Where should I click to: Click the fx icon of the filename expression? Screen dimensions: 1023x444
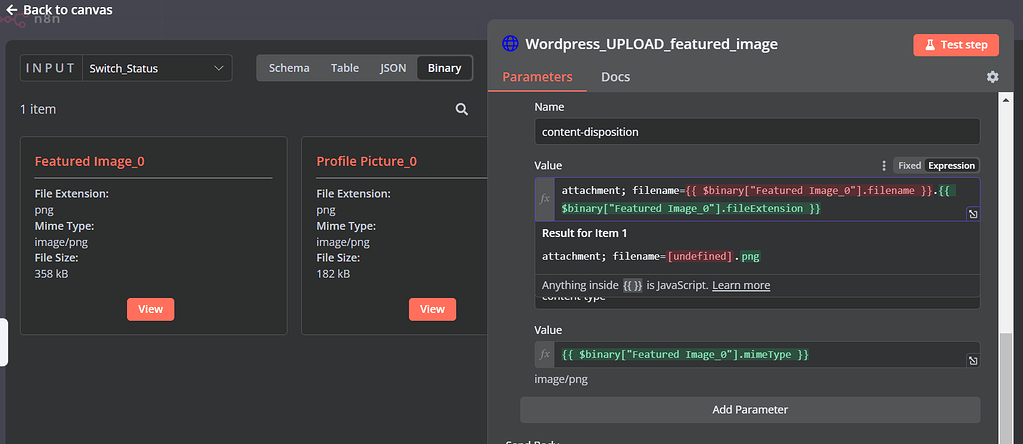(x=545, y=200)
